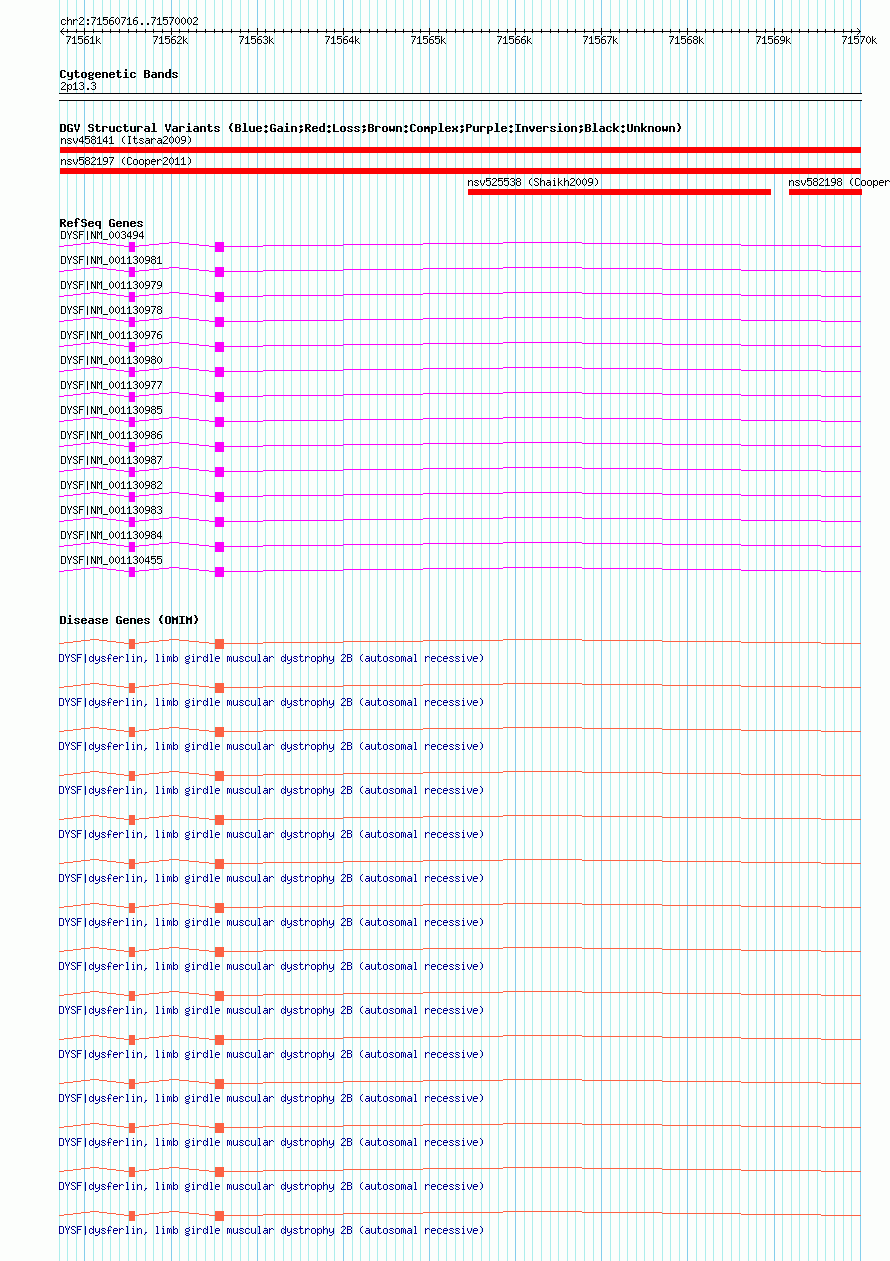Click the larger magenta exon of DYSF|NM_001130455
This screenshot has width=890, height=1261.
[x=219, y=571]
